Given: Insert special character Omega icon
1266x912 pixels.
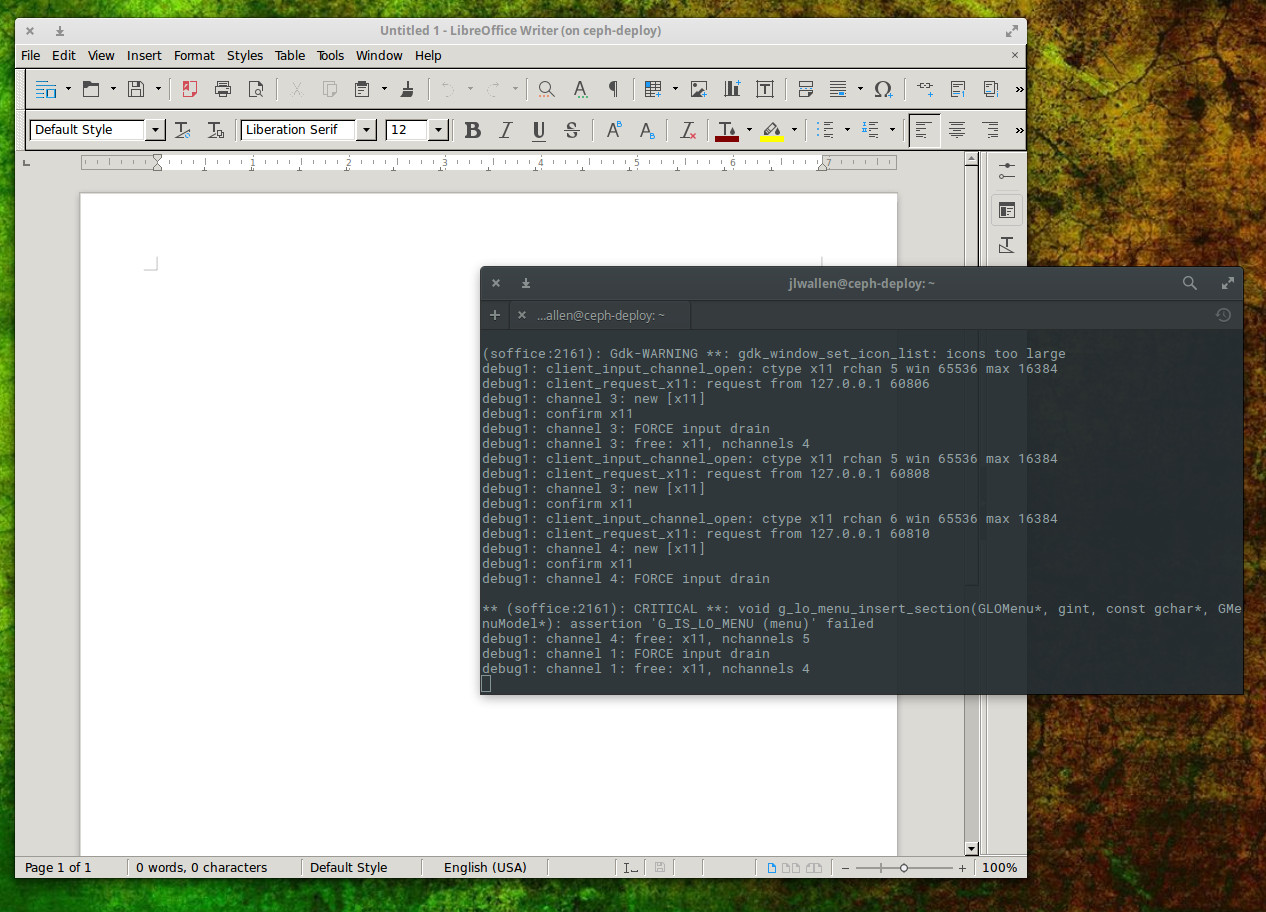Looking at the screenshot, I should click(x=883, y=89).
